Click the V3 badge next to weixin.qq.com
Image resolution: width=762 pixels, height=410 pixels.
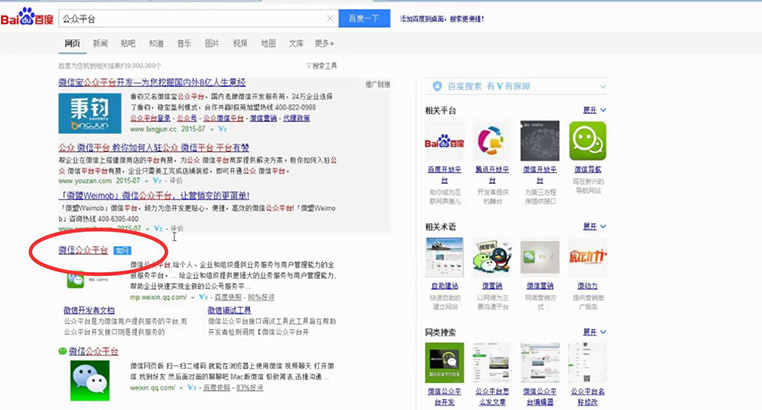(191, 388)
